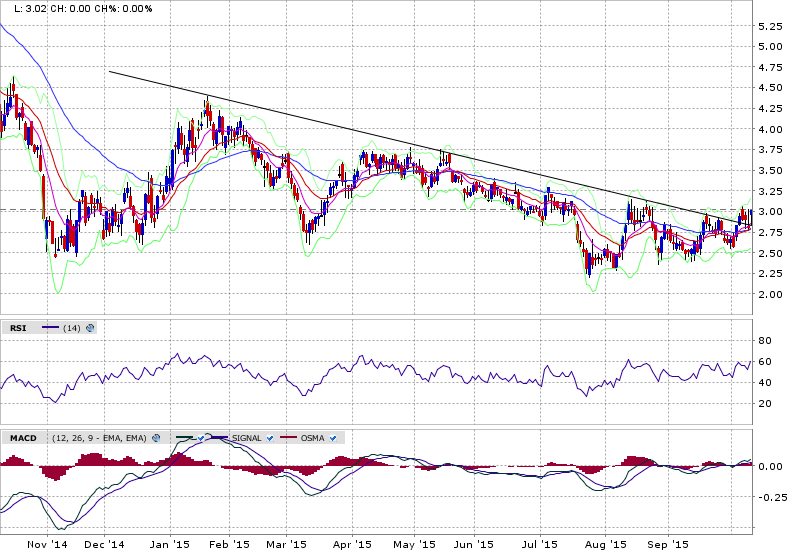Click the RSI panel title label
This screenshot has width=796, height=558.
pos(18,327)
